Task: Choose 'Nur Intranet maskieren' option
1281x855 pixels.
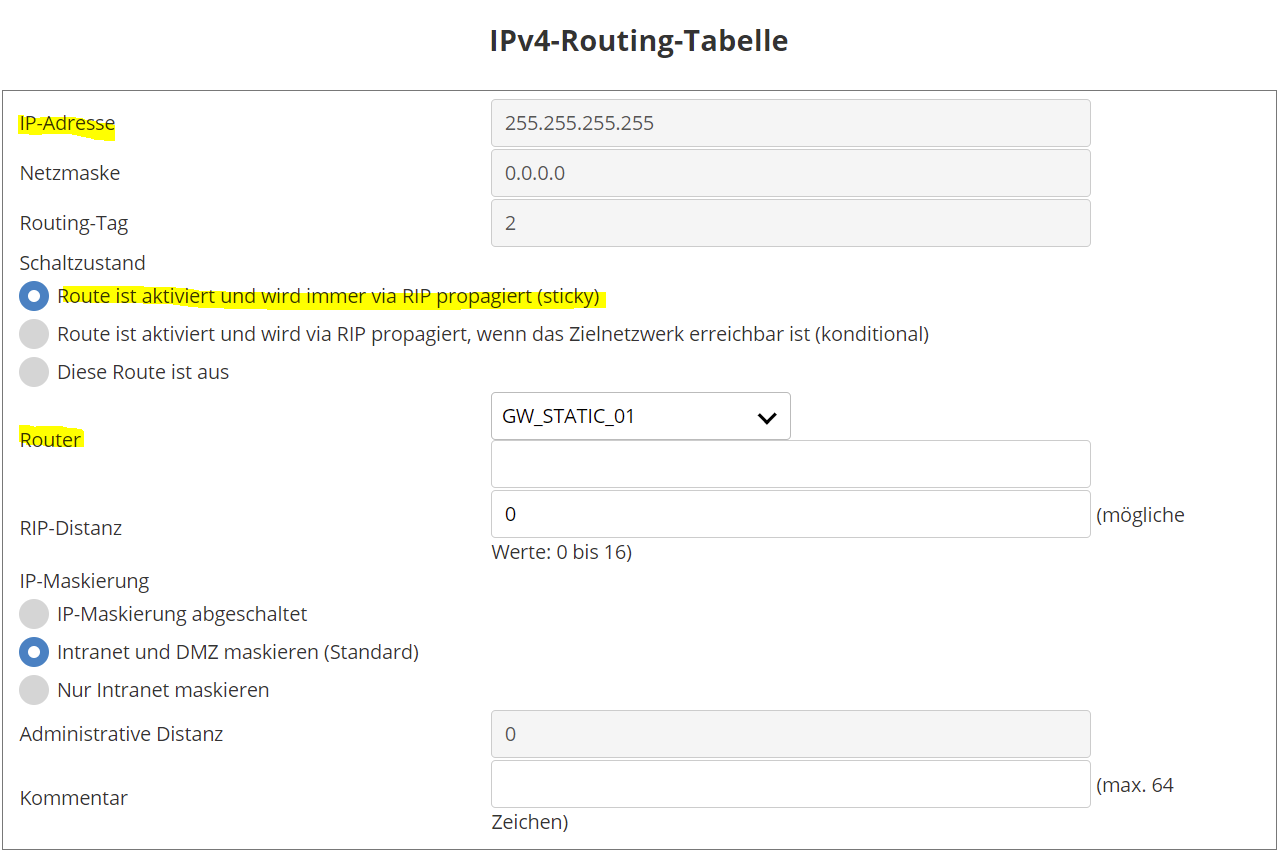Action: pyautogui.click(x=34, y=690)
